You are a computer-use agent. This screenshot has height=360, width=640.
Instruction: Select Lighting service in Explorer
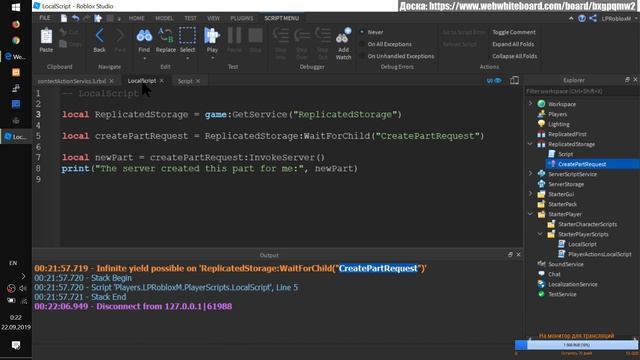click(558, 124)
